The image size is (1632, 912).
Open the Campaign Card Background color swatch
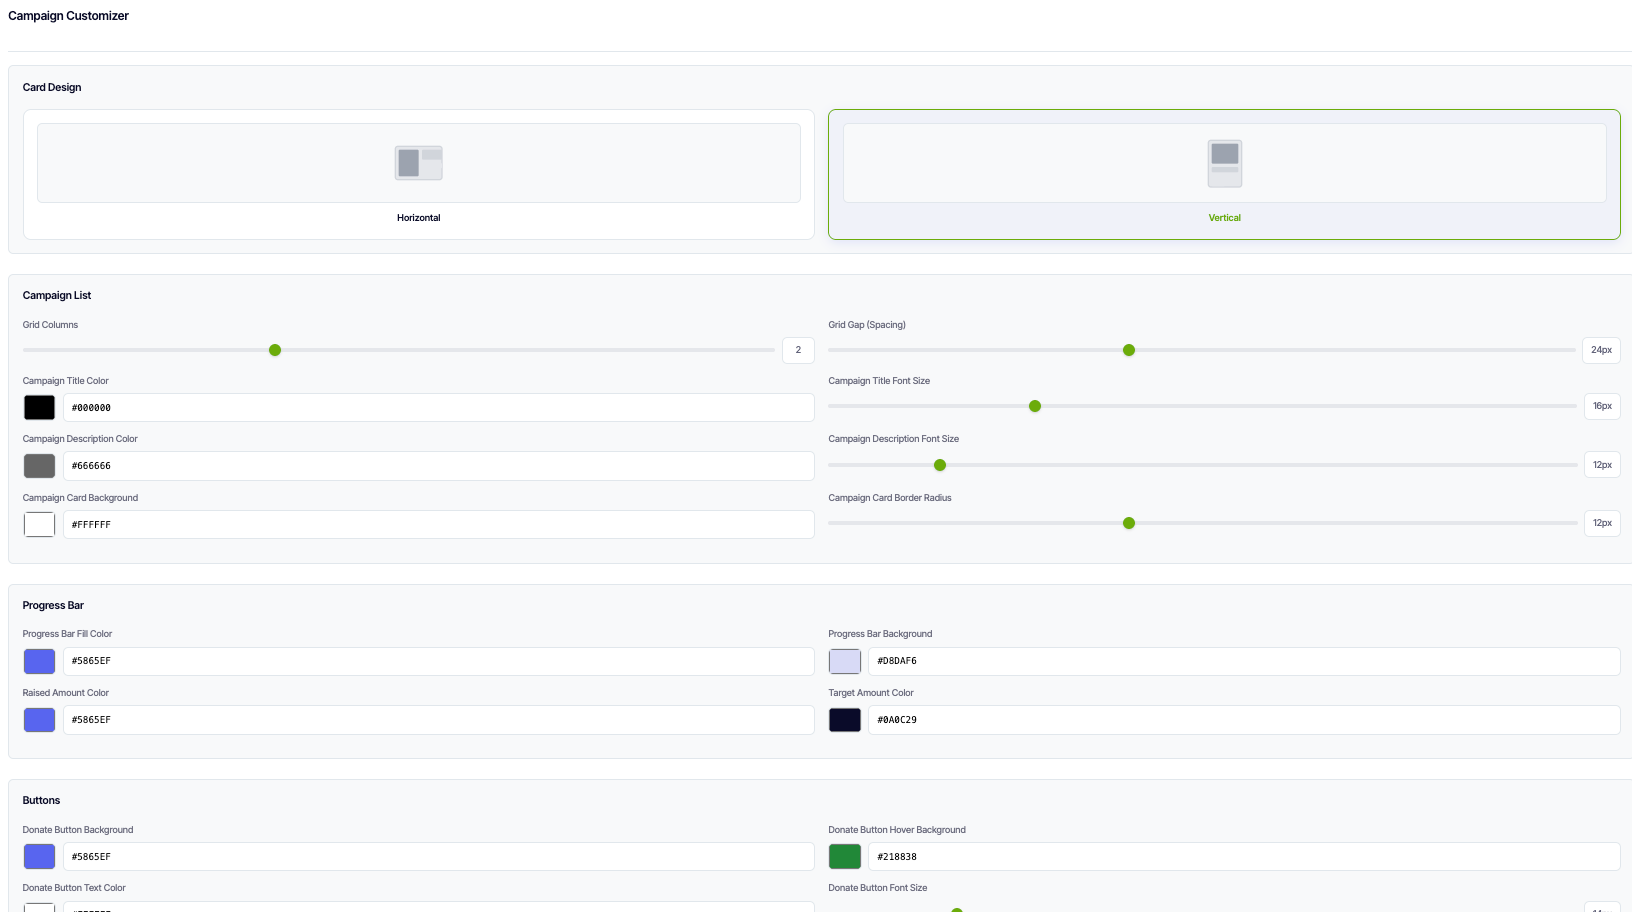coord(39,524)
